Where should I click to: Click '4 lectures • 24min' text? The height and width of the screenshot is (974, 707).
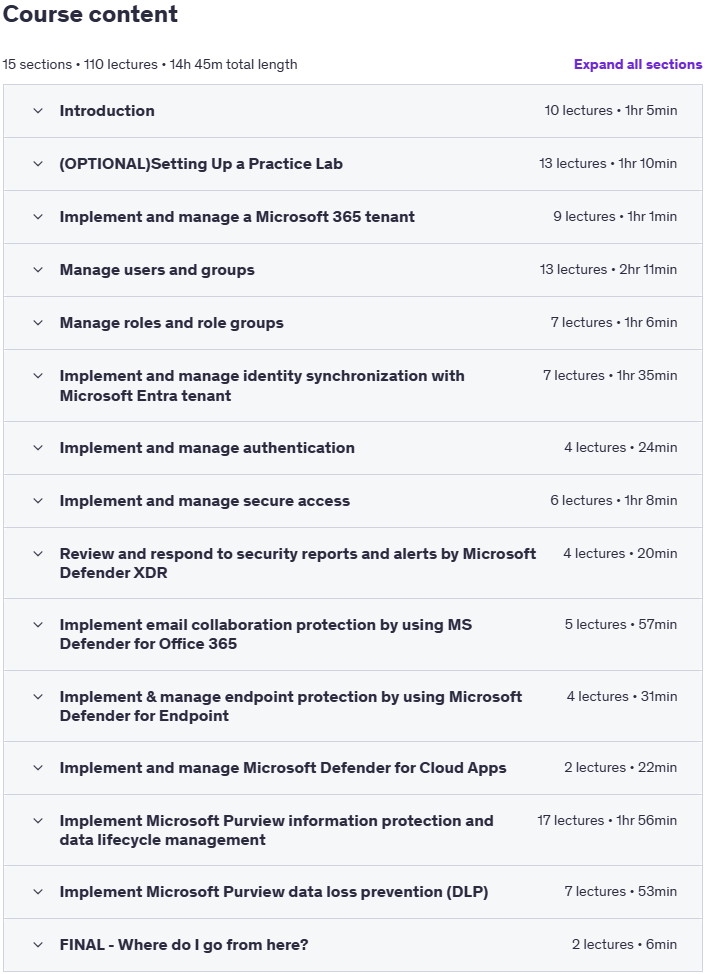(x=621, y=447)
